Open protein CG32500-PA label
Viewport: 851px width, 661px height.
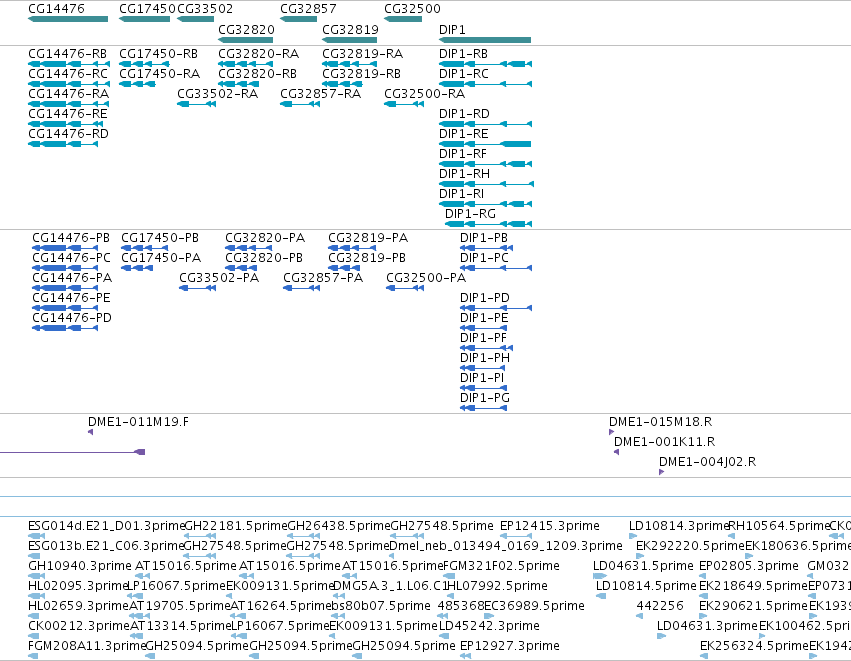pyautogui.click(x=426, y=278)
